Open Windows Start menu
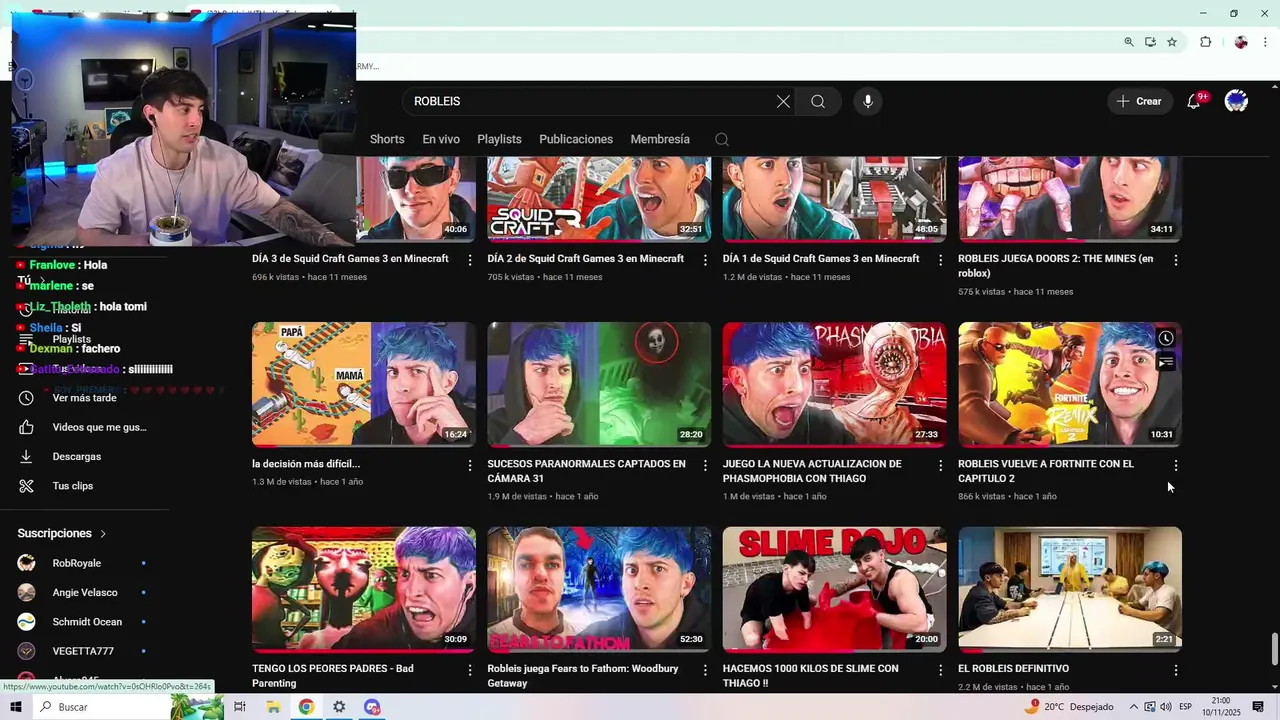The image size is (1280, 720). coord(16,707)
